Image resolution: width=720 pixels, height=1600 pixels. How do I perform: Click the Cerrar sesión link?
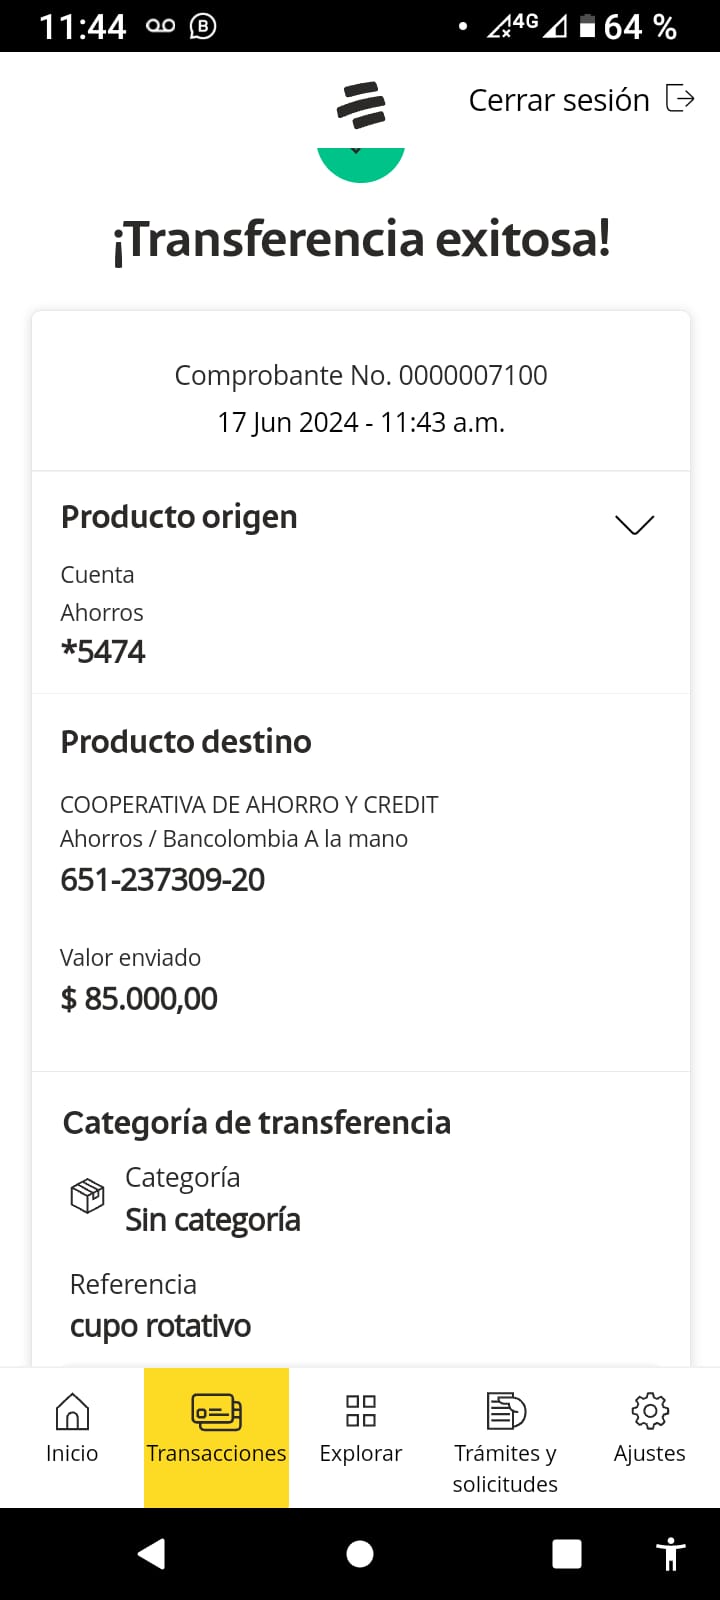pos(558,100)
